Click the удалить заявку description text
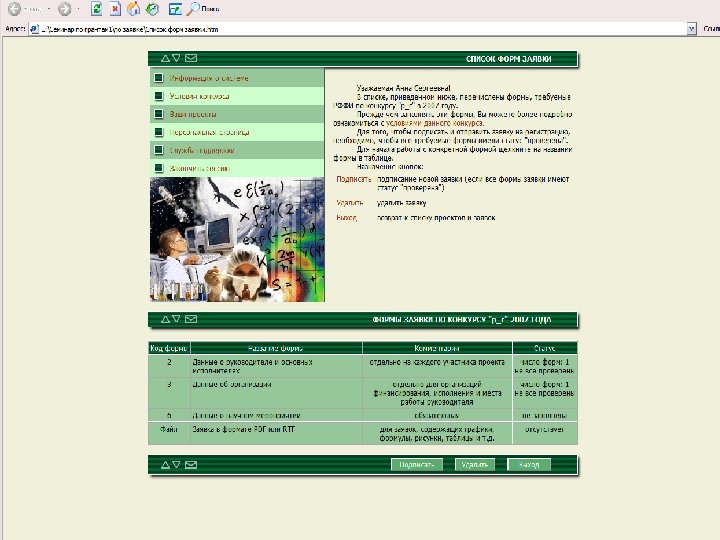This screenshot has width=720, height=540. click(x=401, y=202)
